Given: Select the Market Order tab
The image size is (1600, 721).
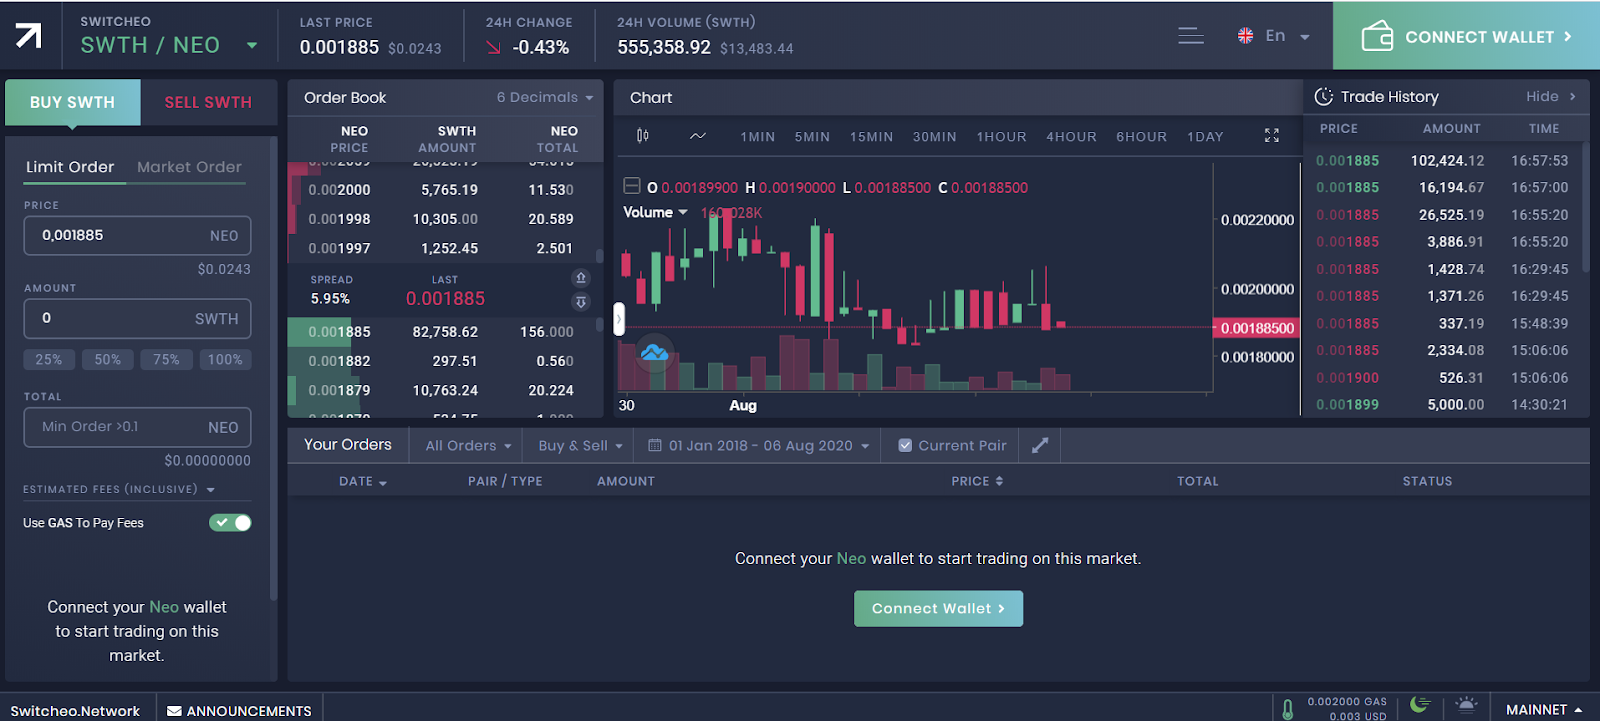Looking at the screenshot, I should point(189,167).
